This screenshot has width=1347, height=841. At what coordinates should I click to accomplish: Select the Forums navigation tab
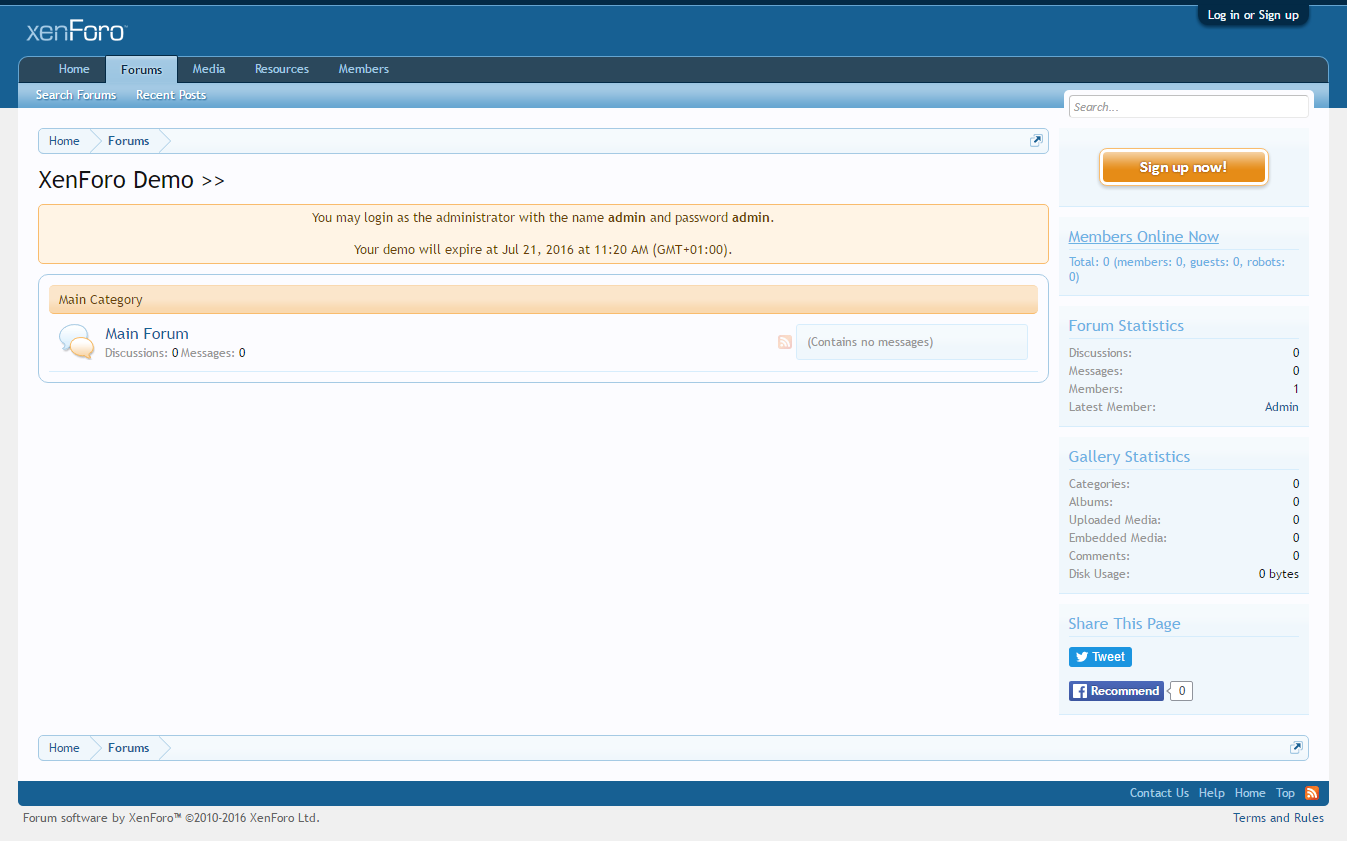pos(141,69)
